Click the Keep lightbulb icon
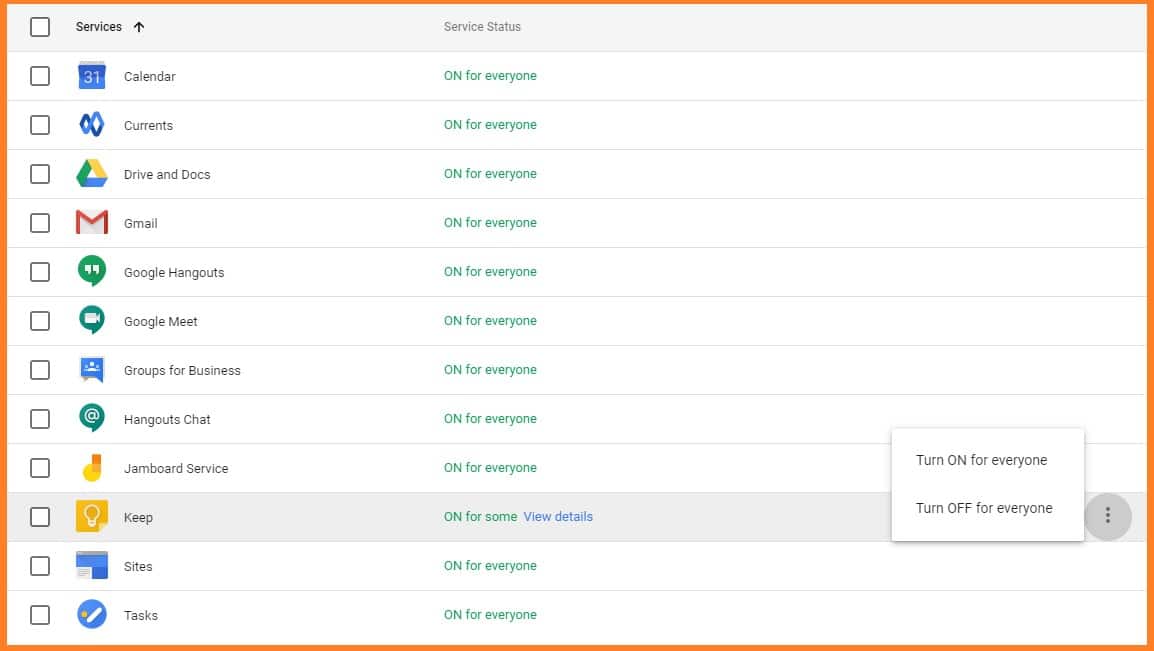 [x=92, y=517]
